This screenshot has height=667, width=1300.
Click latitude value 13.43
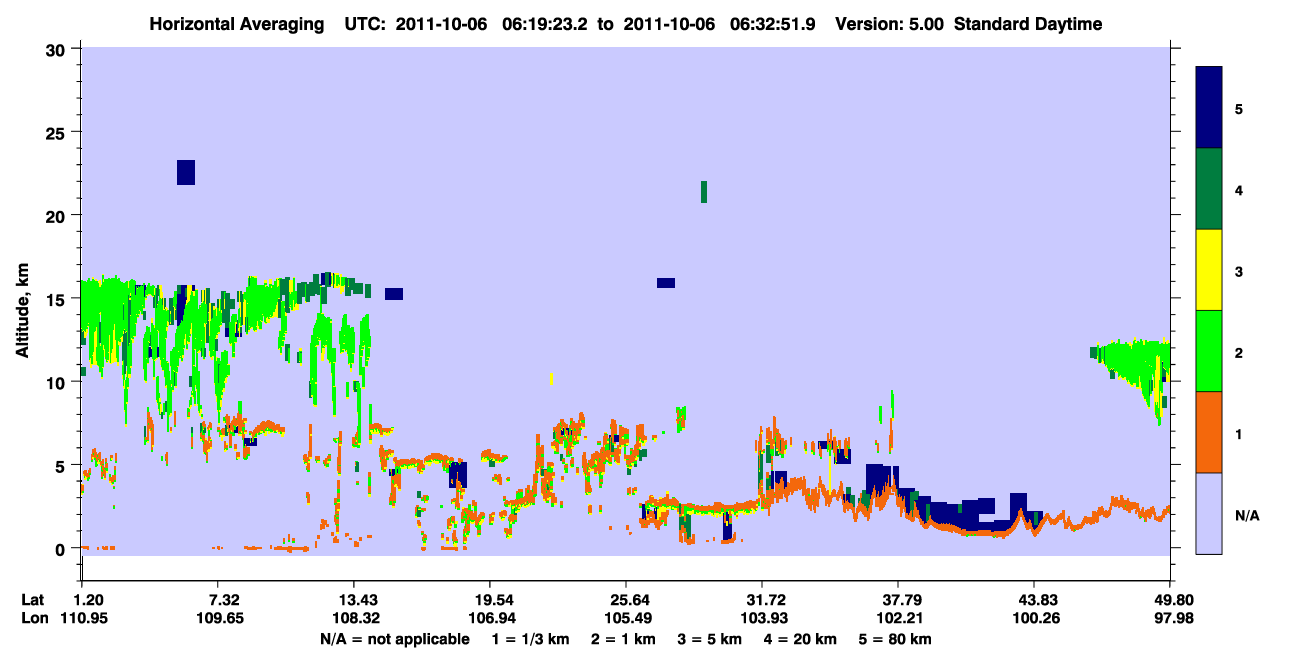click(x=354, y=600)
